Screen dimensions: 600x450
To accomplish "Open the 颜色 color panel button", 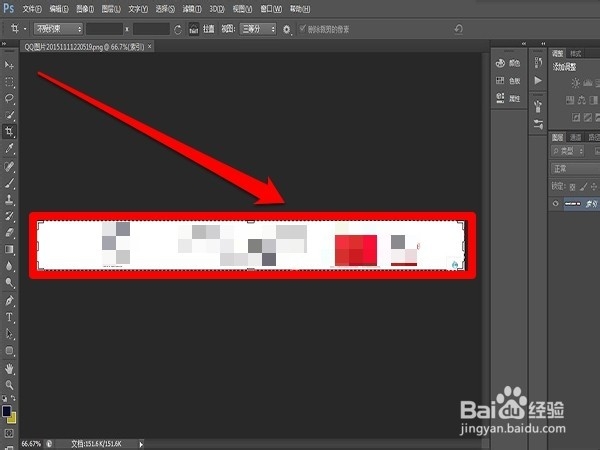I will (509, 63).
